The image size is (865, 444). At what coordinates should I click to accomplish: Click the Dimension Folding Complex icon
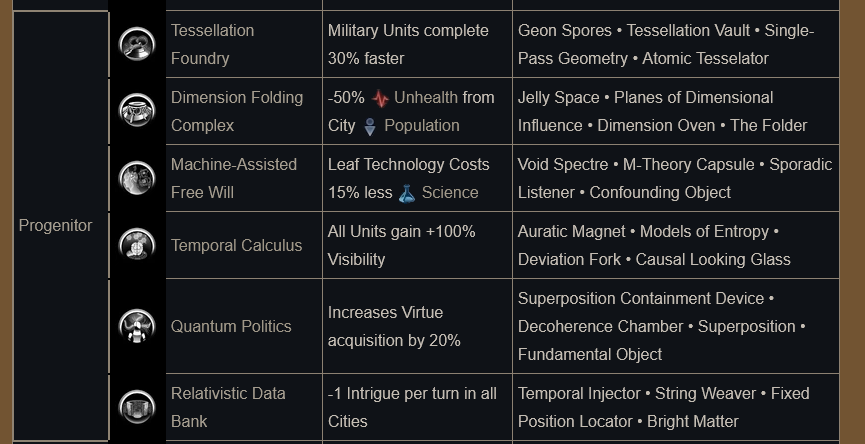pos(137,110)
